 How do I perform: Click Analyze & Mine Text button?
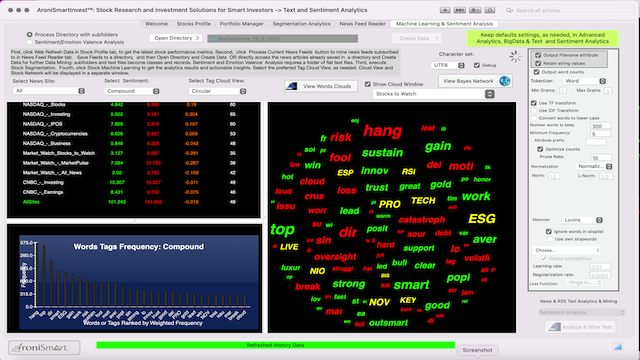(580, 327)
